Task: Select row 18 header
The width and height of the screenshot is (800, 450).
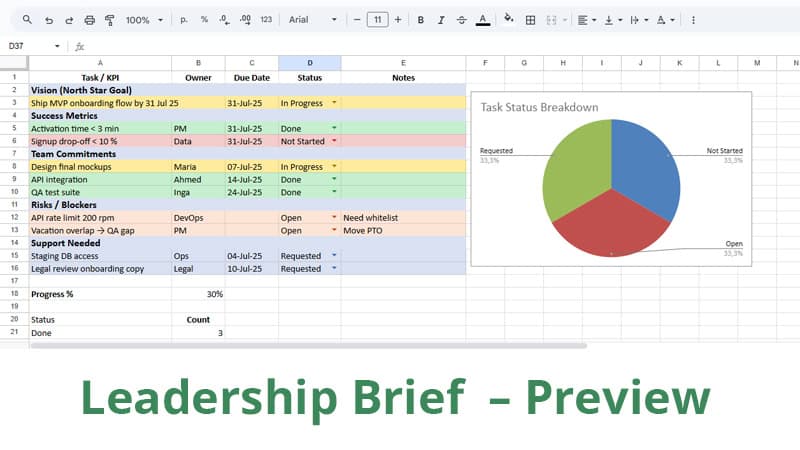Action: [14, 294]
